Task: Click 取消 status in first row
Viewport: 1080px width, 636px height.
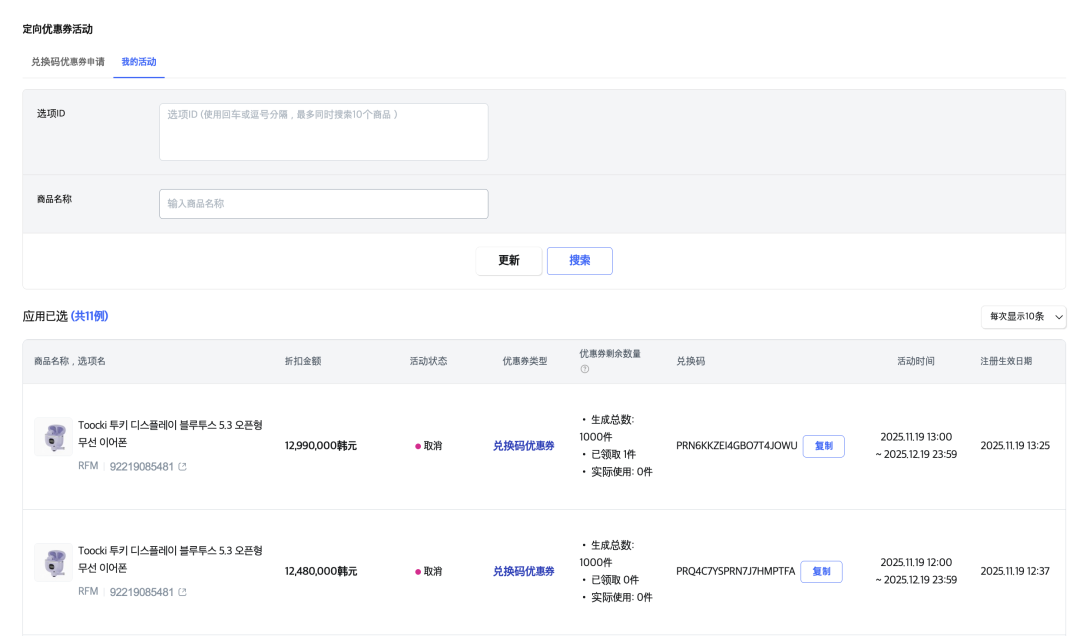Action: pyautogui.click(x=432, y=446)
